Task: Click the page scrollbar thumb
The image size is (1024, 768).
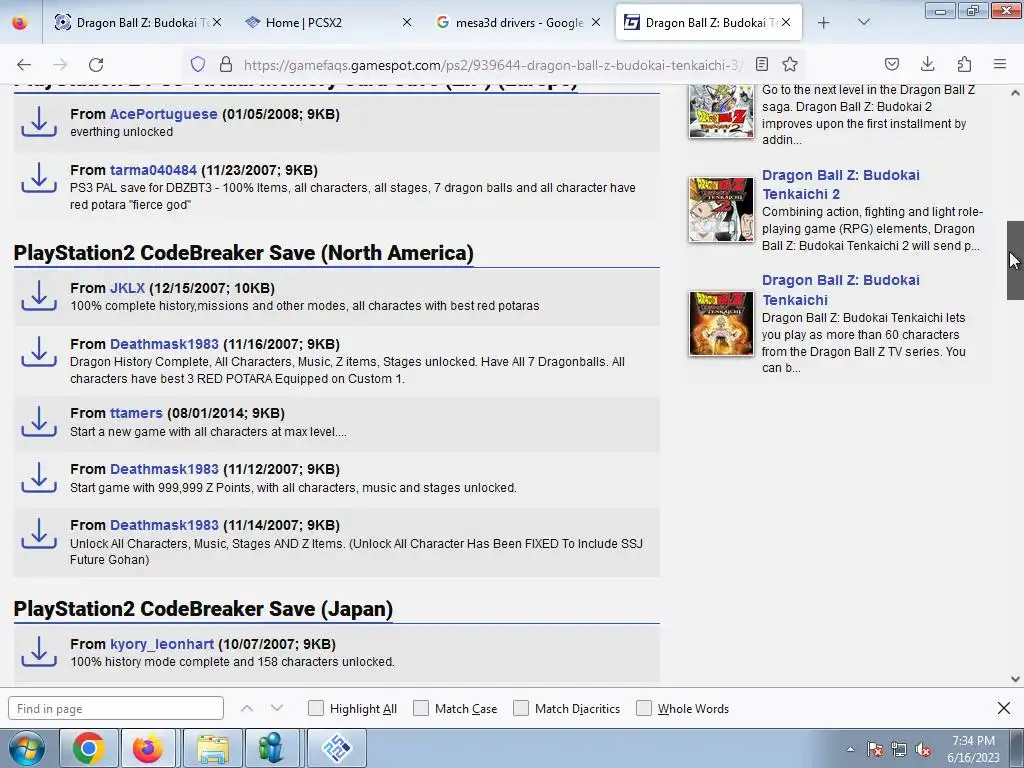Action: point(1015,260)
